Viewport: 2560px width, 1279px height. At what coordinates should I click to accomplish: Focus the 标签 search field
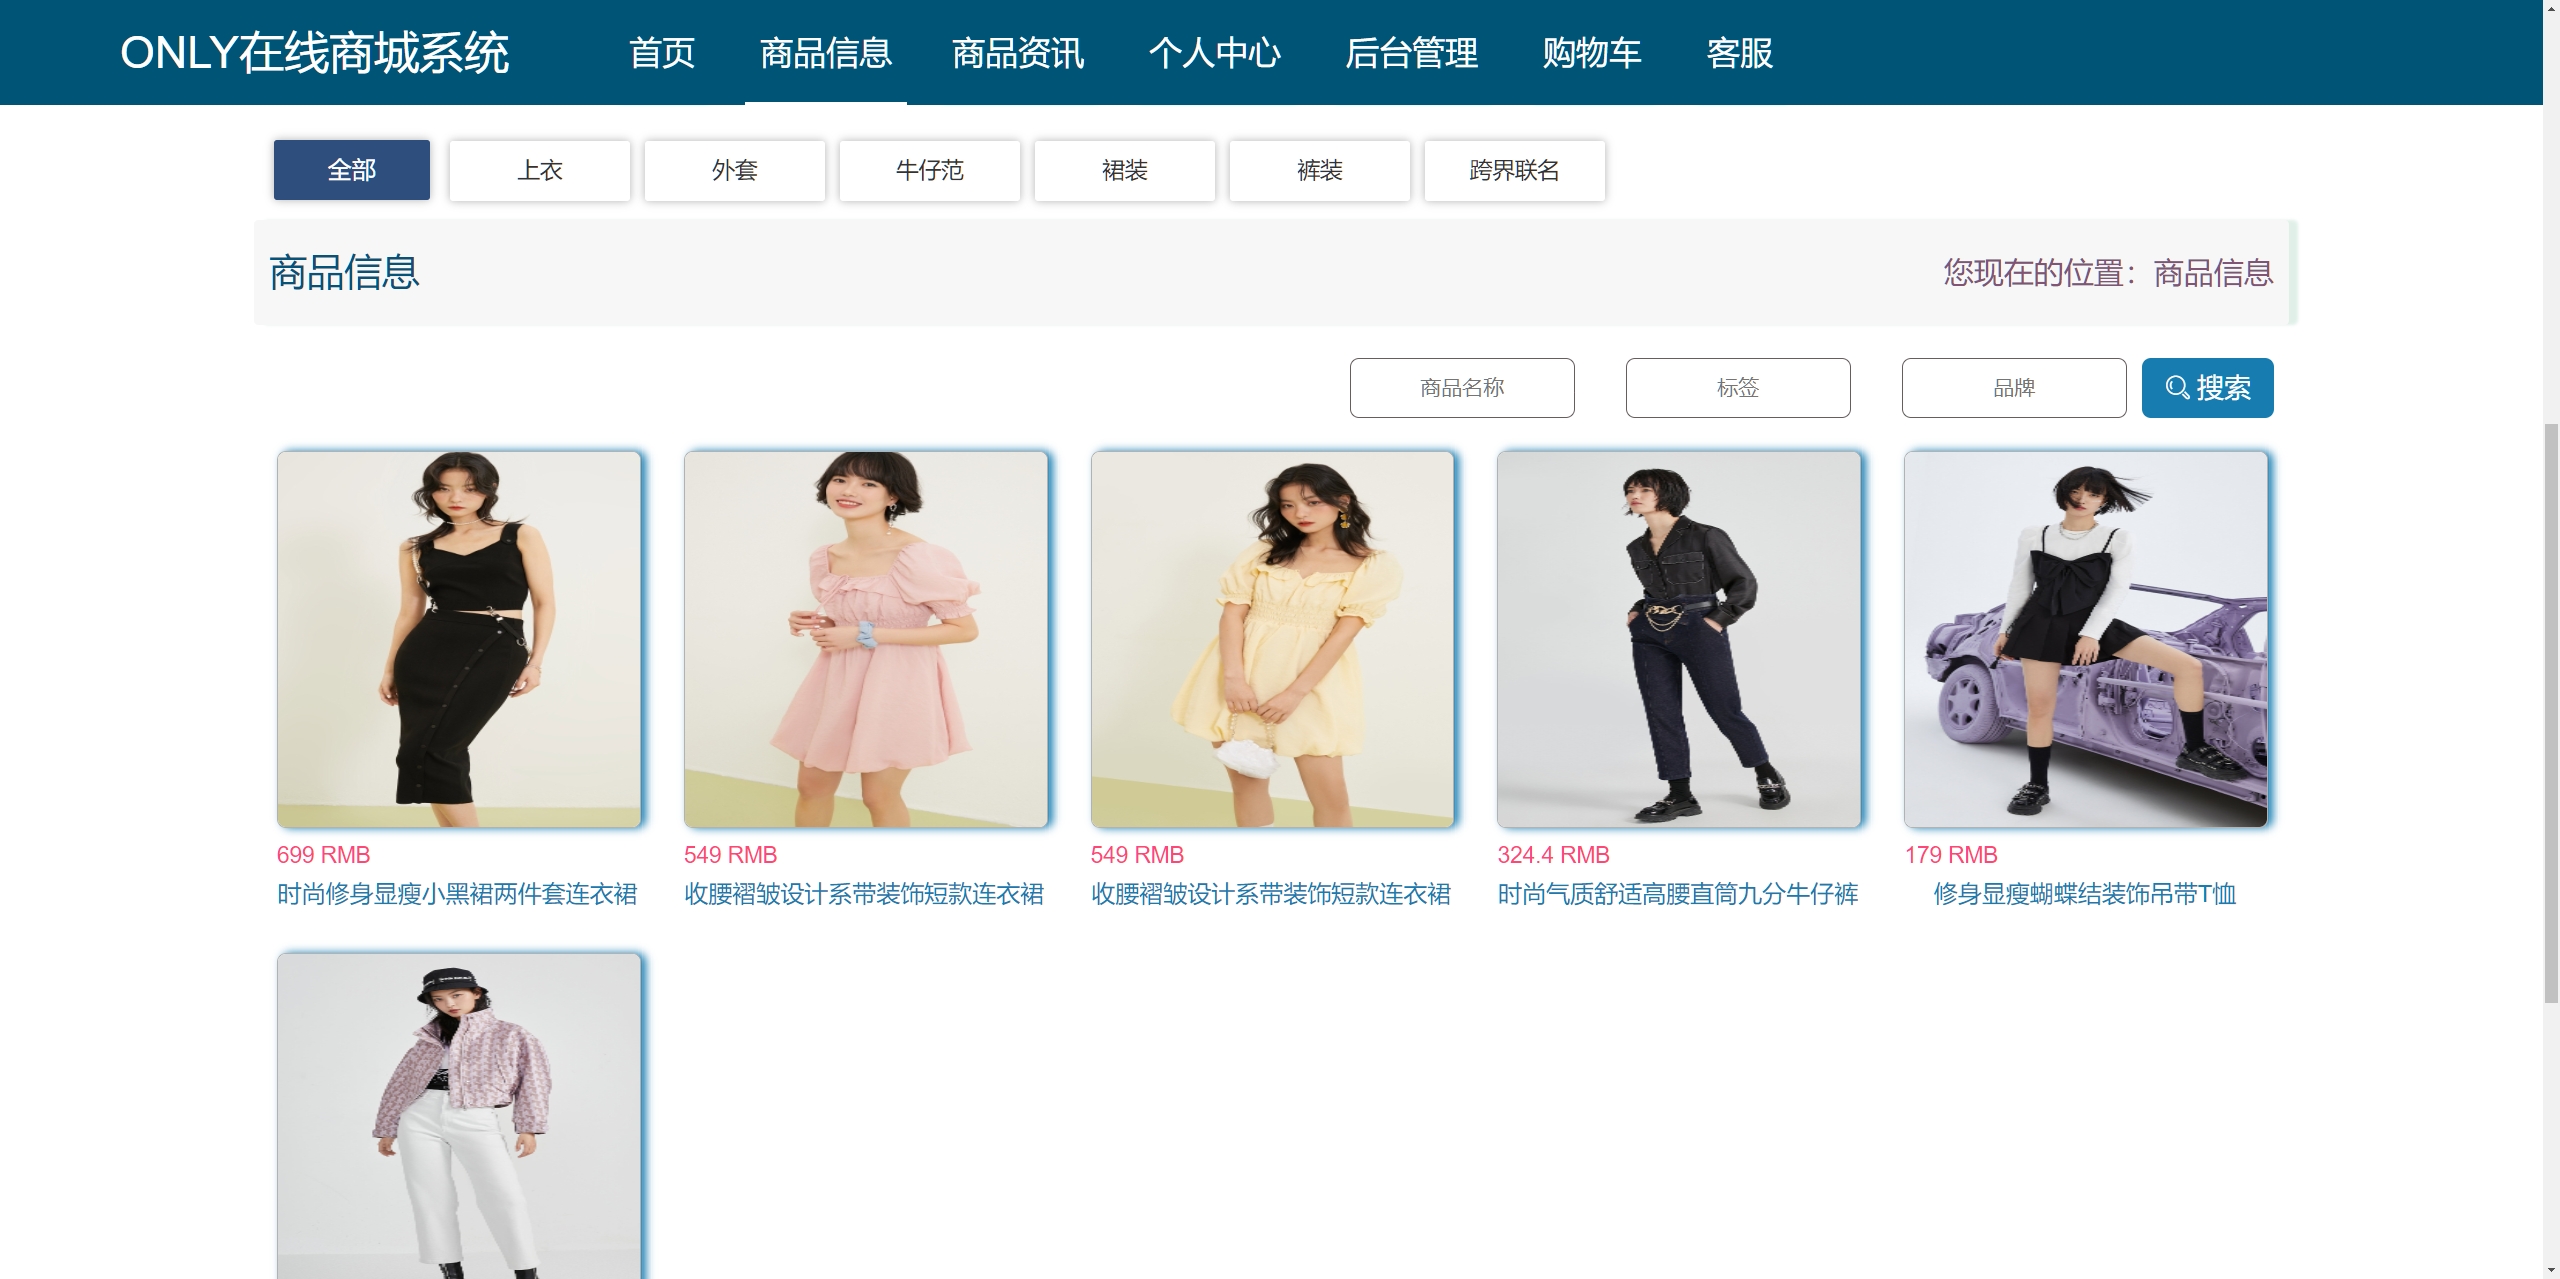point(1738,388)
